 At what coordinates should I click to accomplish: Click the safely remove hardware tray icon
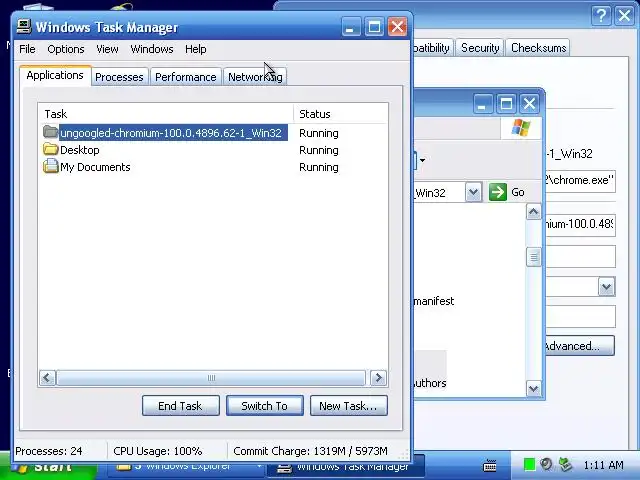pos(565,464)
